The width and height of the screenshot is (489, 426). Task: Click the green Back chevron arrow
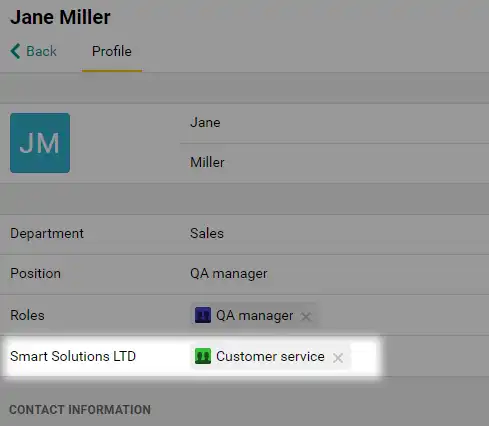(x=15, y=51)
